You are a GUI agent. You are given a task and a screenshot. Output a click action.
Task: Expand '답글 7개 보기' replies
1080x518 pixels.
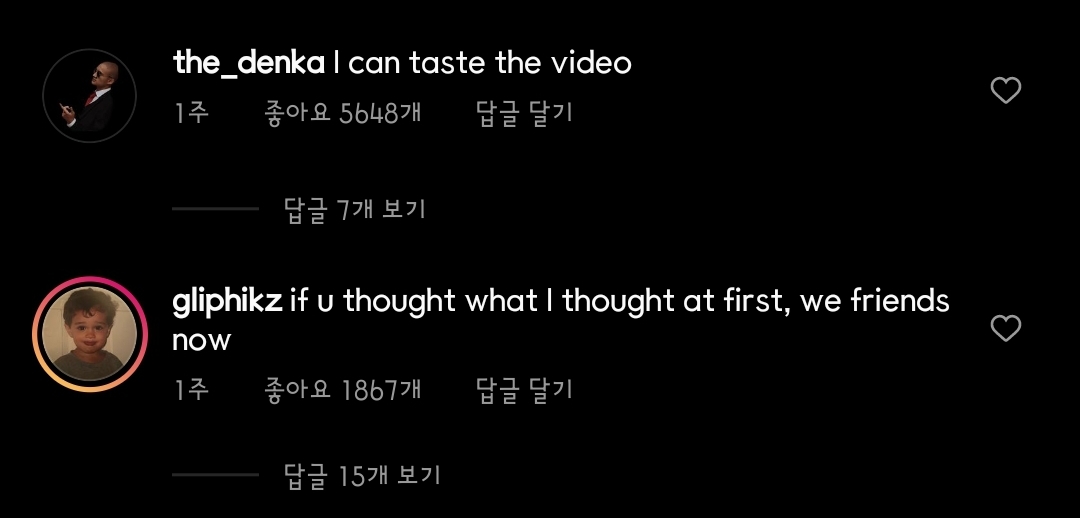click(355, 210)
